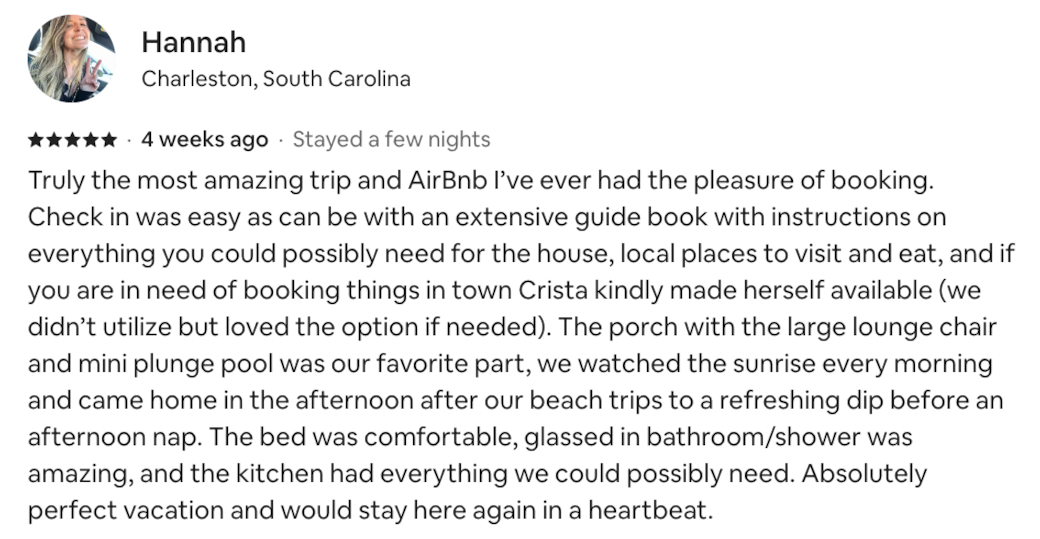Image resolution: width=1040 pixels, height=539 pixels.
Task: Select the Charleston, South Carolina location text
Action: tap(276, 79)
